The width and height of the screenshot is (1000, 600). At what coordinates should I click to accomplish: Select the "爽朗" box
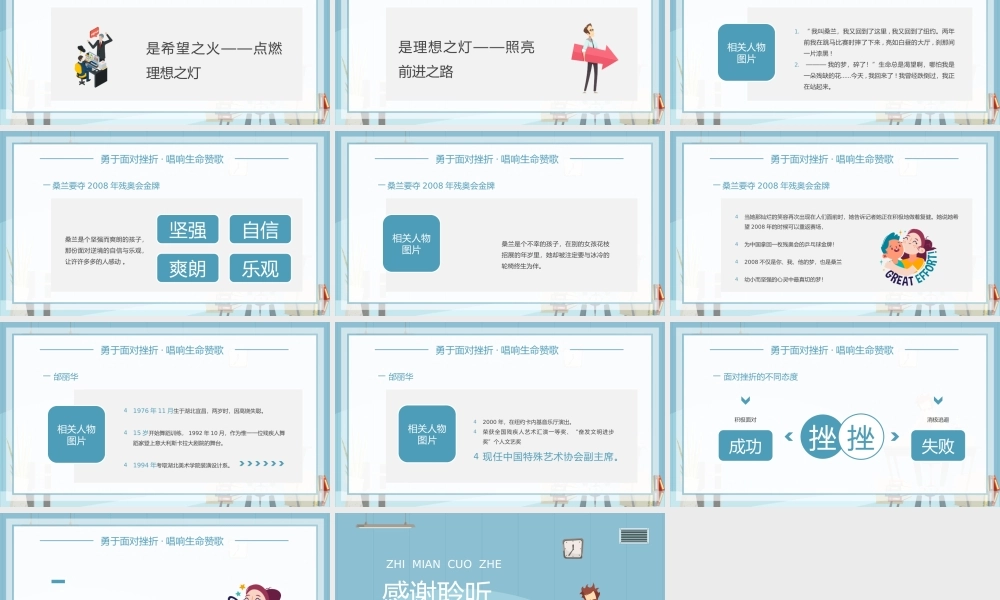(188, 268)
